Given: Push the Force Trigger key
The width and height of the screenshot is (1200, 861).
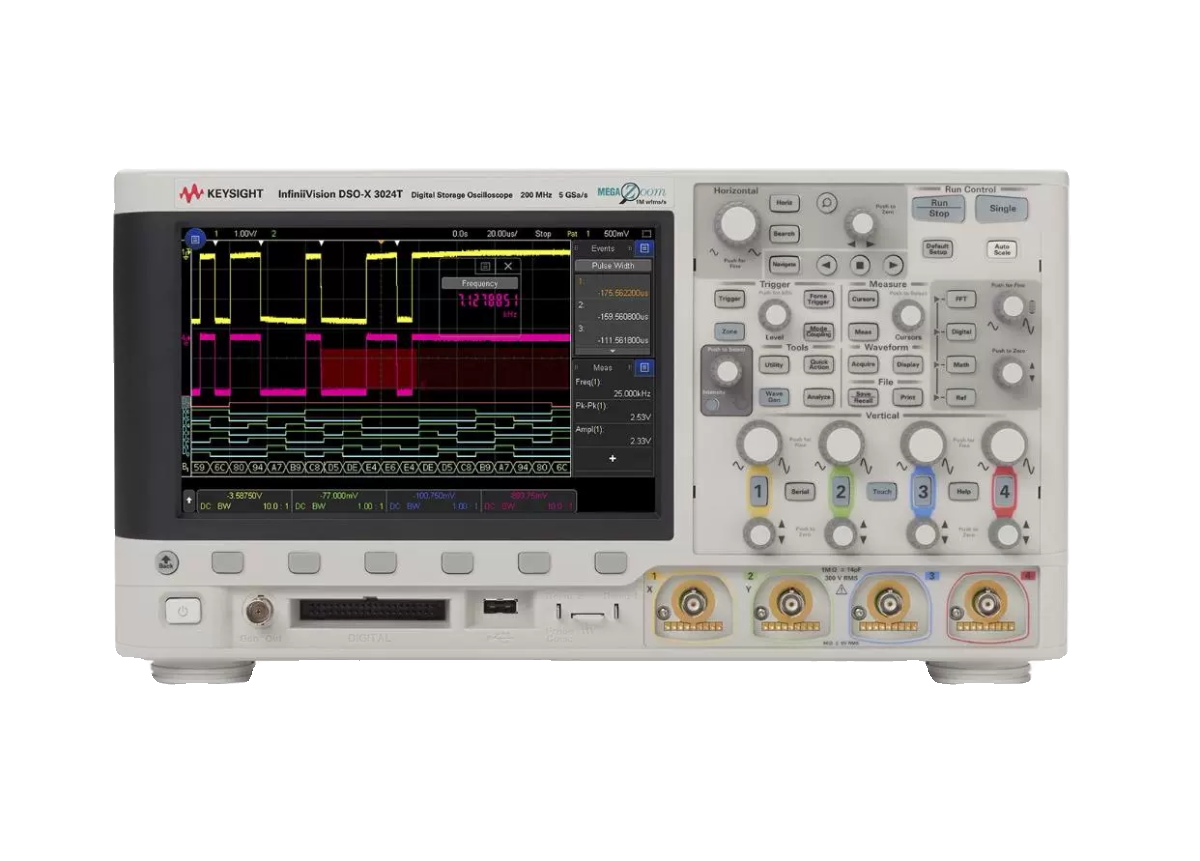Looking at the screenshot, I should 818,298.
